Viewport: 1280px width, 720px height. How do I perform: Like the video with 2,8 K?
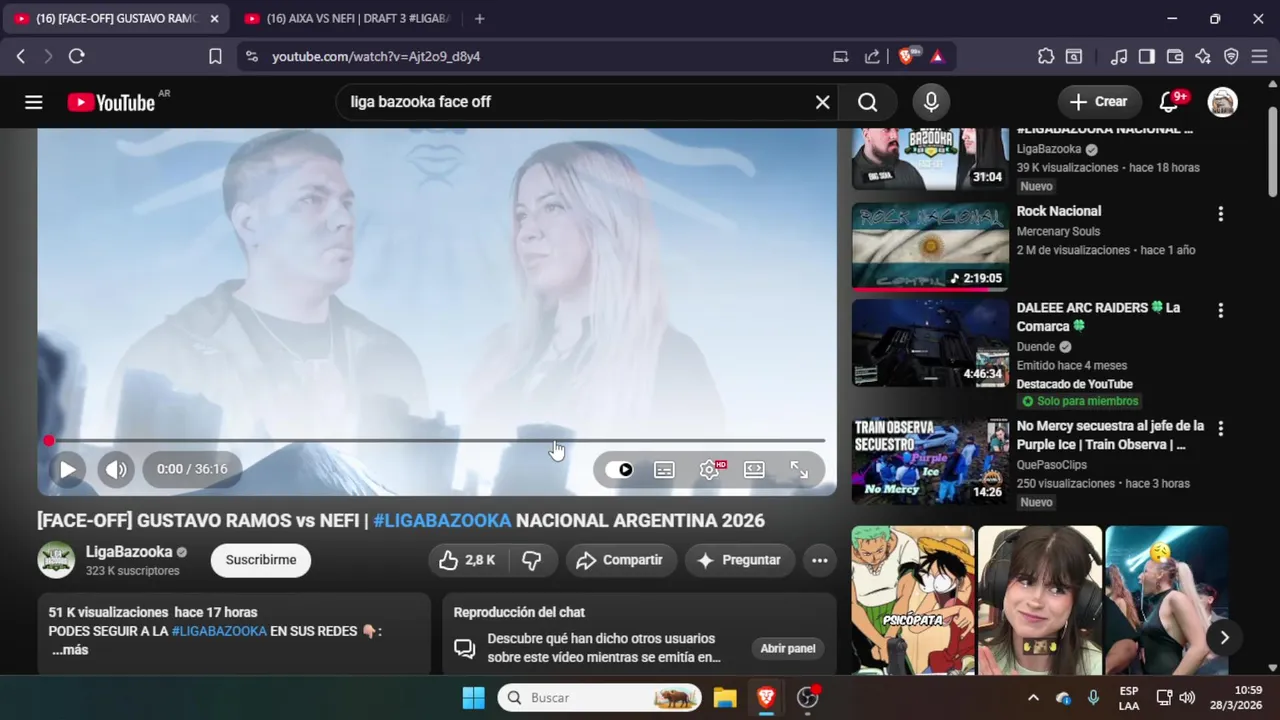[x=467, y=560]
